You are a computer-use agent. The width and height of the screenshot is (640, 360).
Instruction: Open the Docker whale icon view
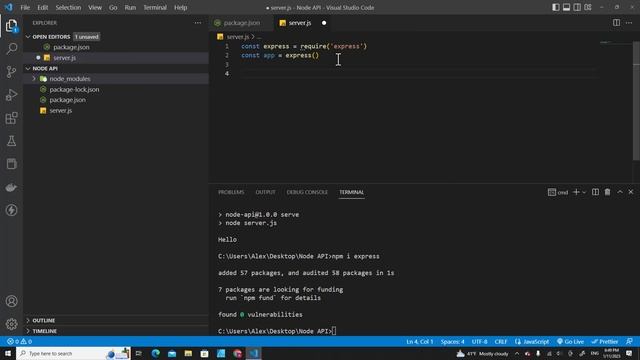(11, 187)
